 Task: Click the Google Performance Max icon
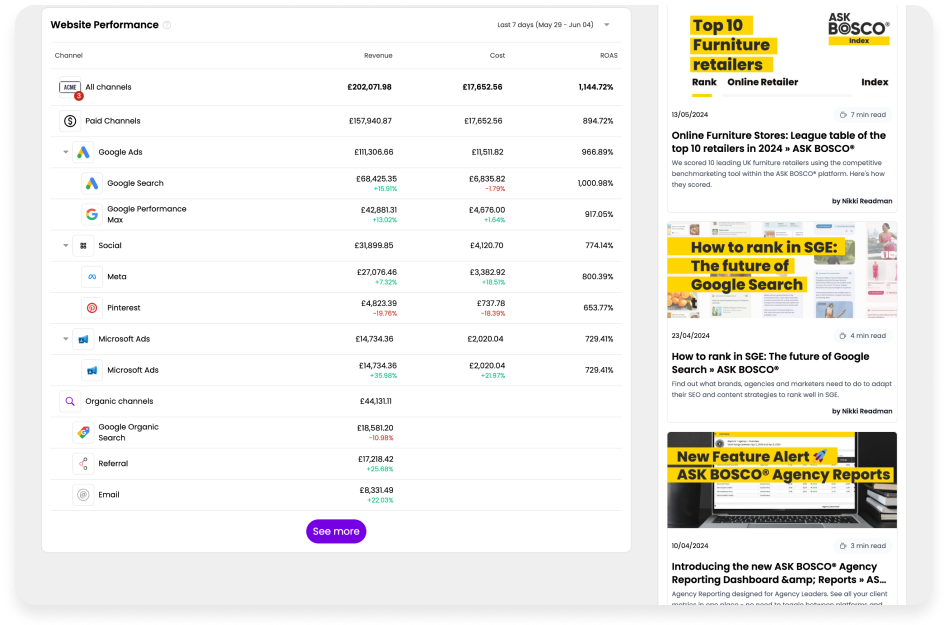point(92,215)
